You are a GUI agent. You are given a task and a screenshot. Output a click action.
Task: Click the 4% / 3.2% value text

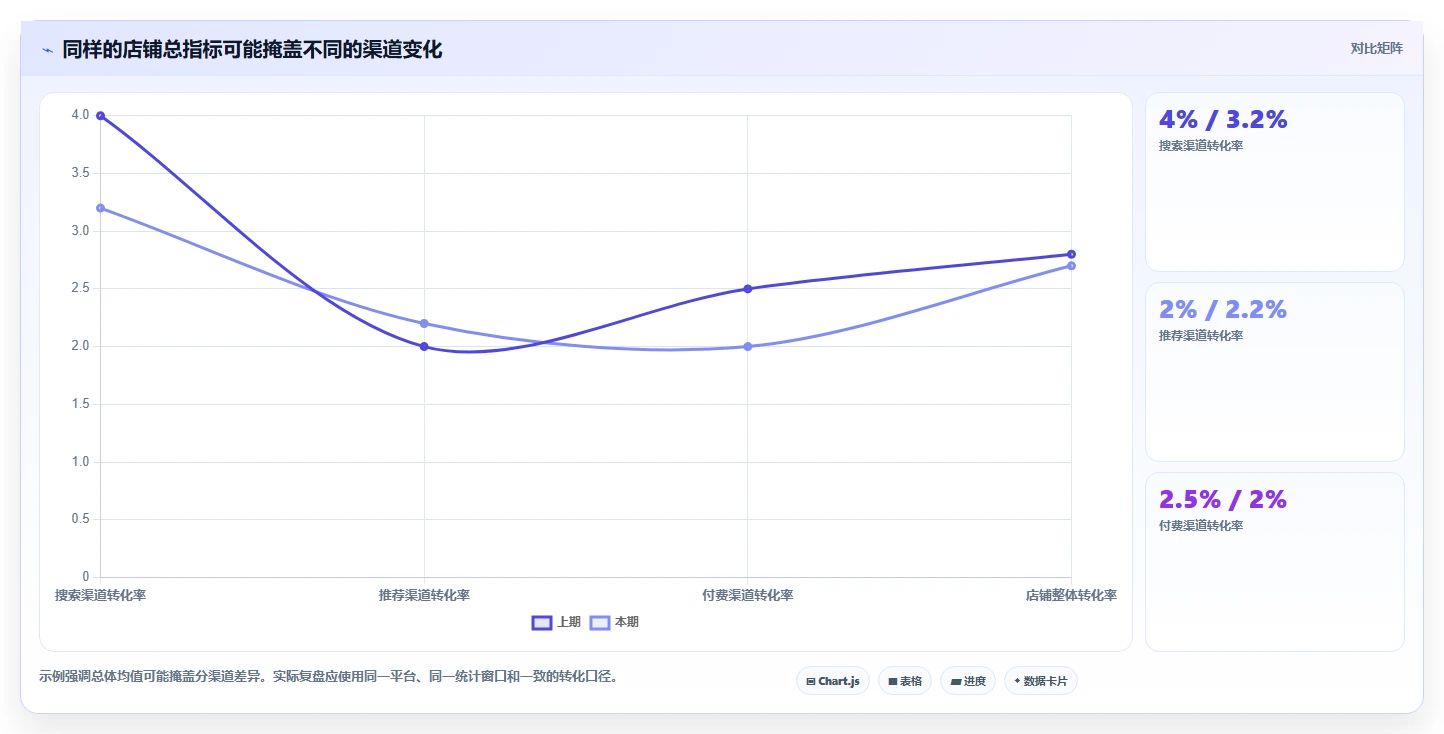pos(1223,120)
